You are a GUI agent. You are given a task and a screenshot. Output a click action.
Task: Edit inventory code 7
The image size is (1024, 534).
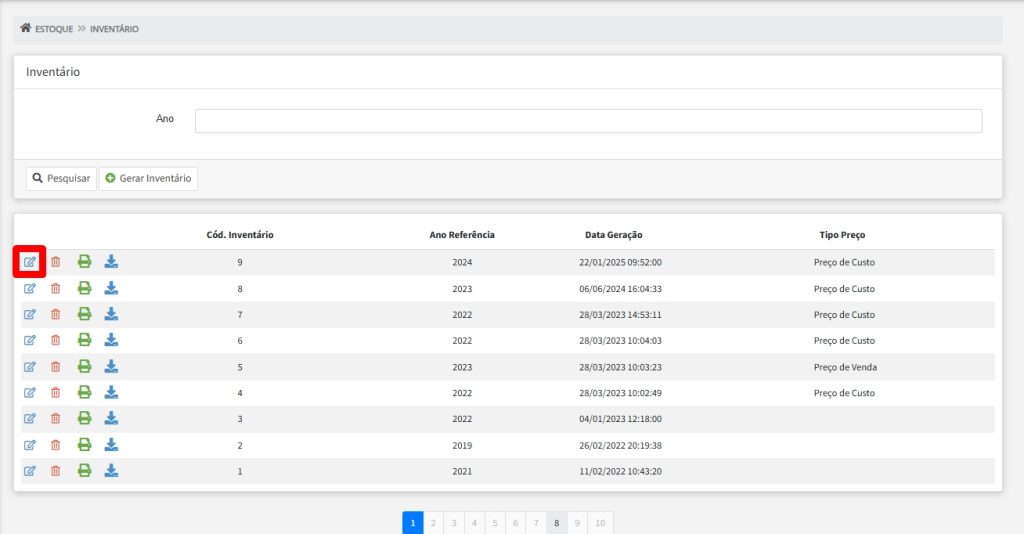[x=30, y=314]
